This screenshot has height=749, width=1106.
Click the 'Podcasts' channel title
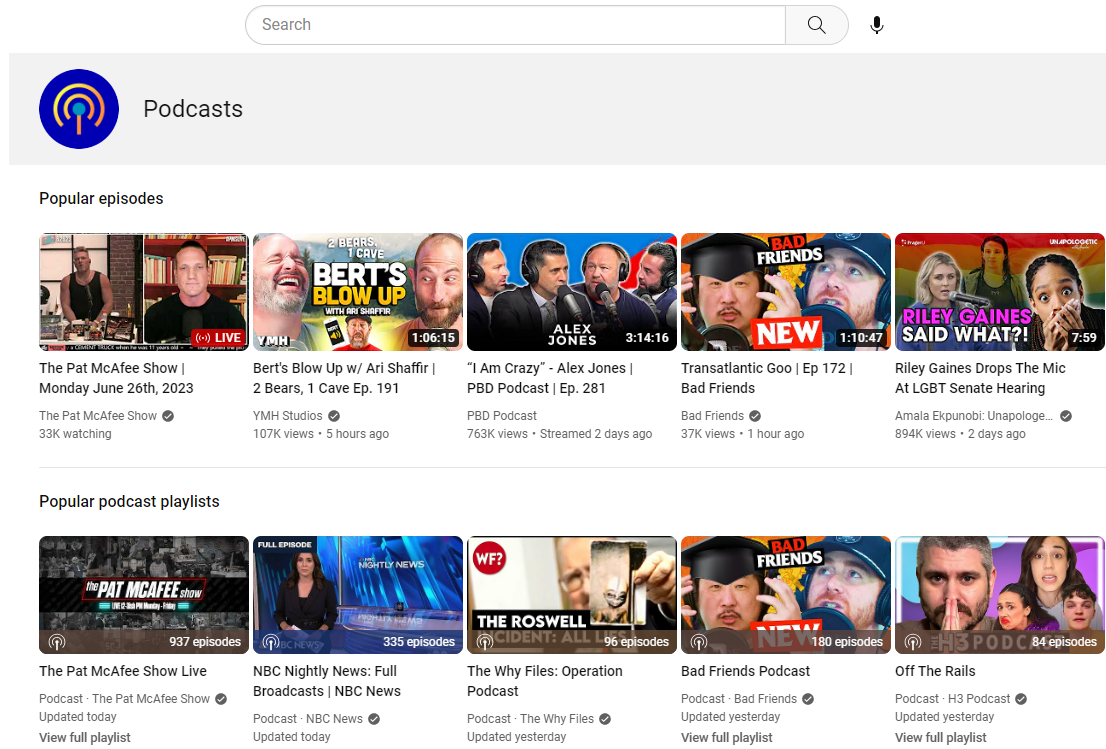tap(193, 109)
